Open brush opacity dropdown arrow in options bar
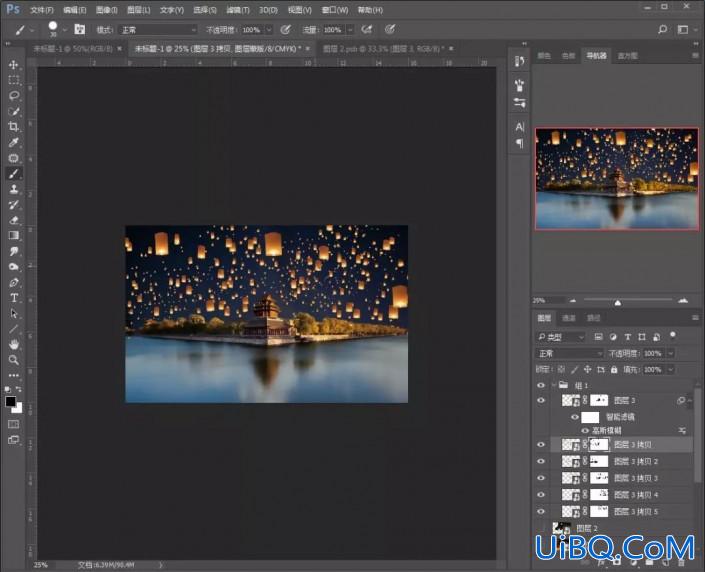705x572 pixels. click(x=269, y=30)
